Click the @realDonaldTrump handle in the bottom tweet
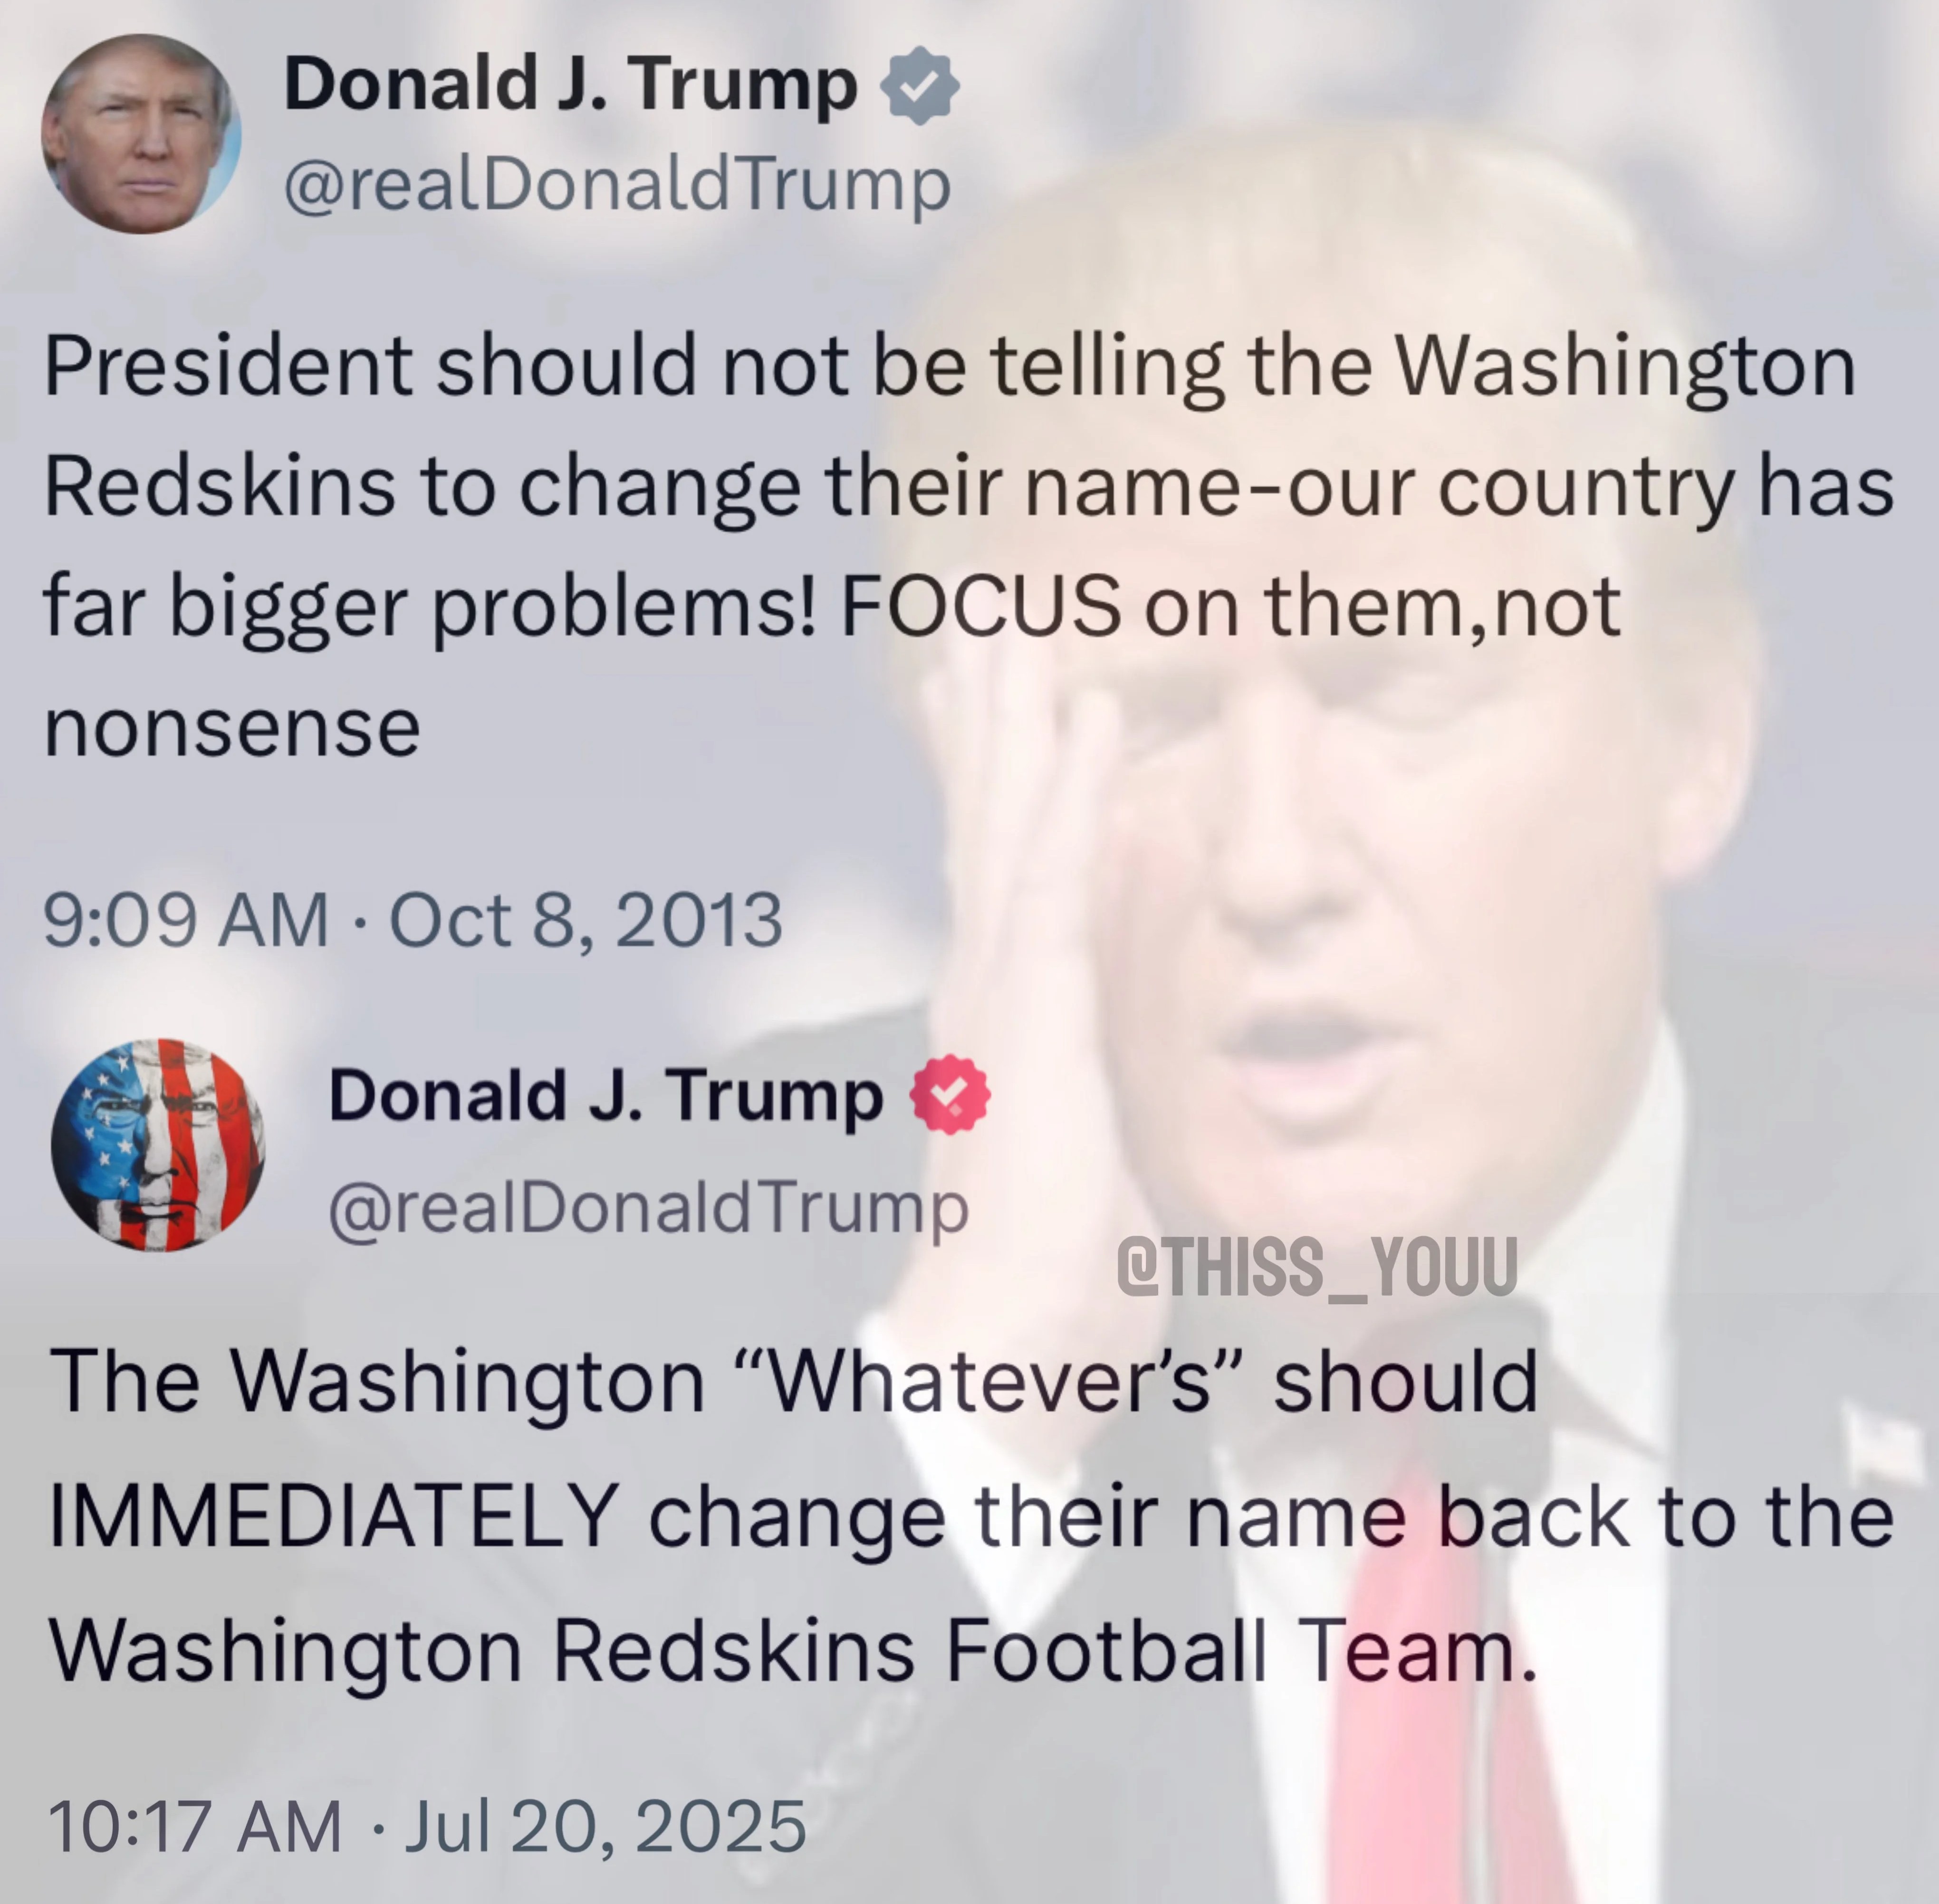This screenshot has height=1904, width=1939. 649,1210
